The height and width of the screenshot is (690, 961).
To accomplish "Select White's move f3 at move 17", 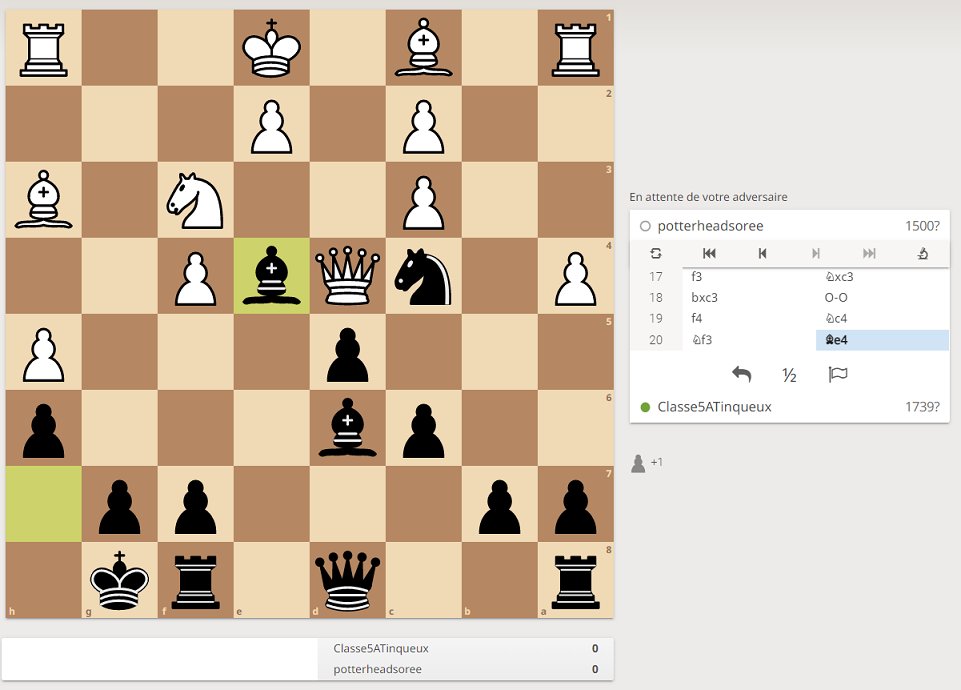I will tap(697, 277).
